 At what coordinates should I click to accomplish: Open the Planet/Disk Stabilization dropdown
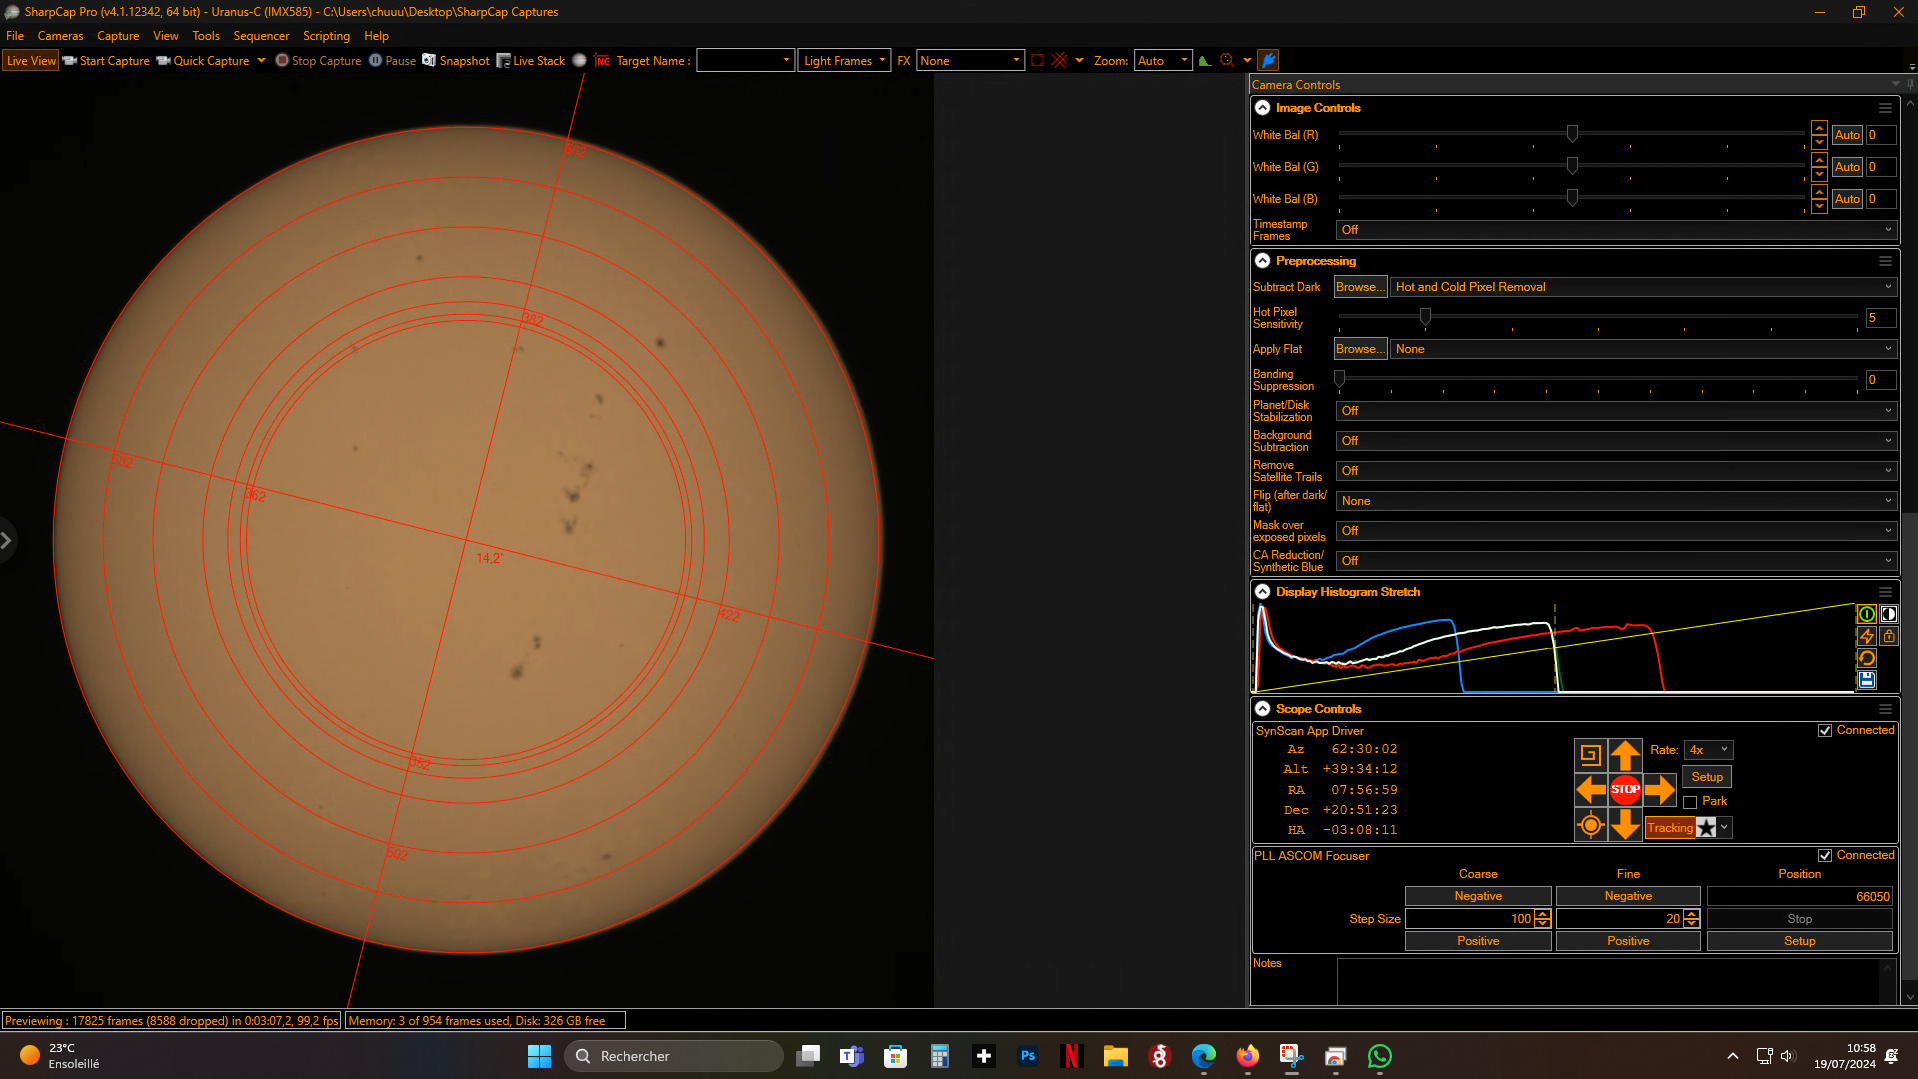[x=1616, y=411]
